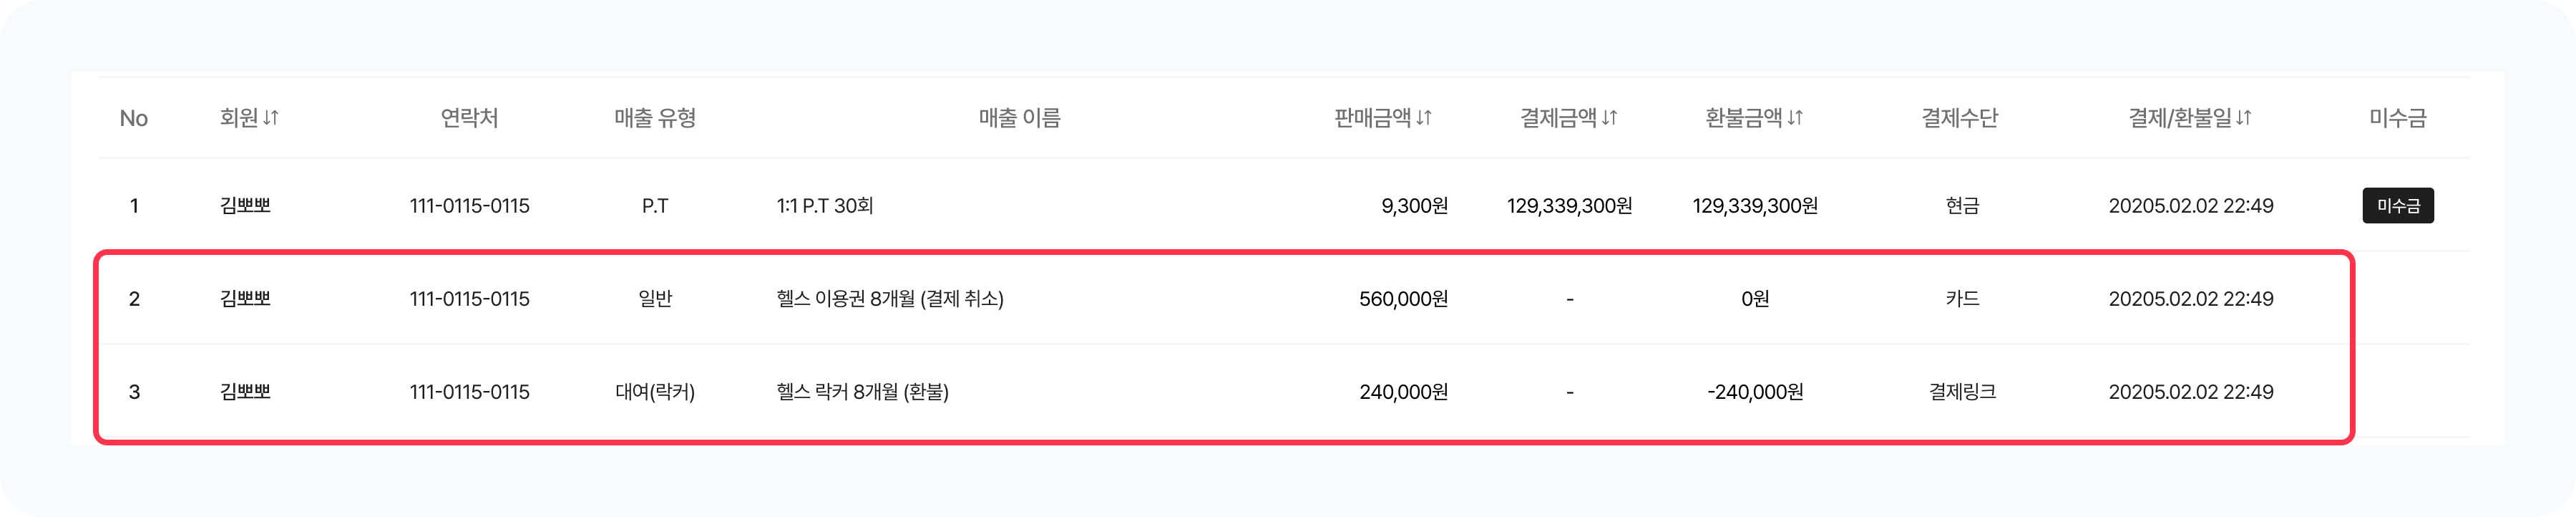The image size is (2576, 517).
Task: Sort table by 회원 column arrows
Action: pos(271,118)
